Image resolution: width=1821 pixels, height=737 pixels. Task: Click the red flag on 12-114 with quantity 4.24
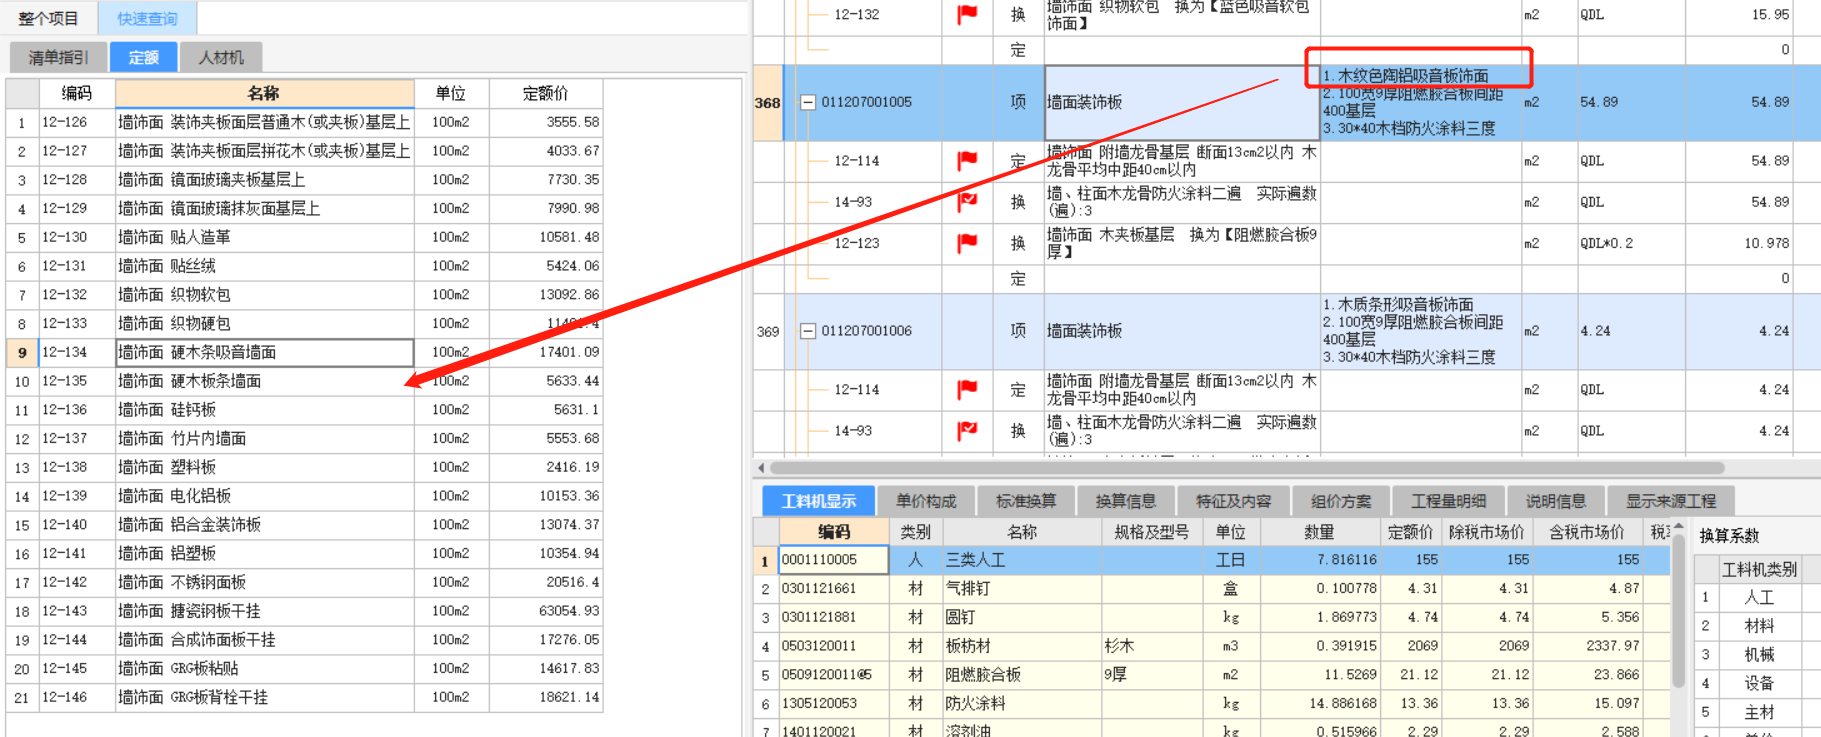coord(967,389)
